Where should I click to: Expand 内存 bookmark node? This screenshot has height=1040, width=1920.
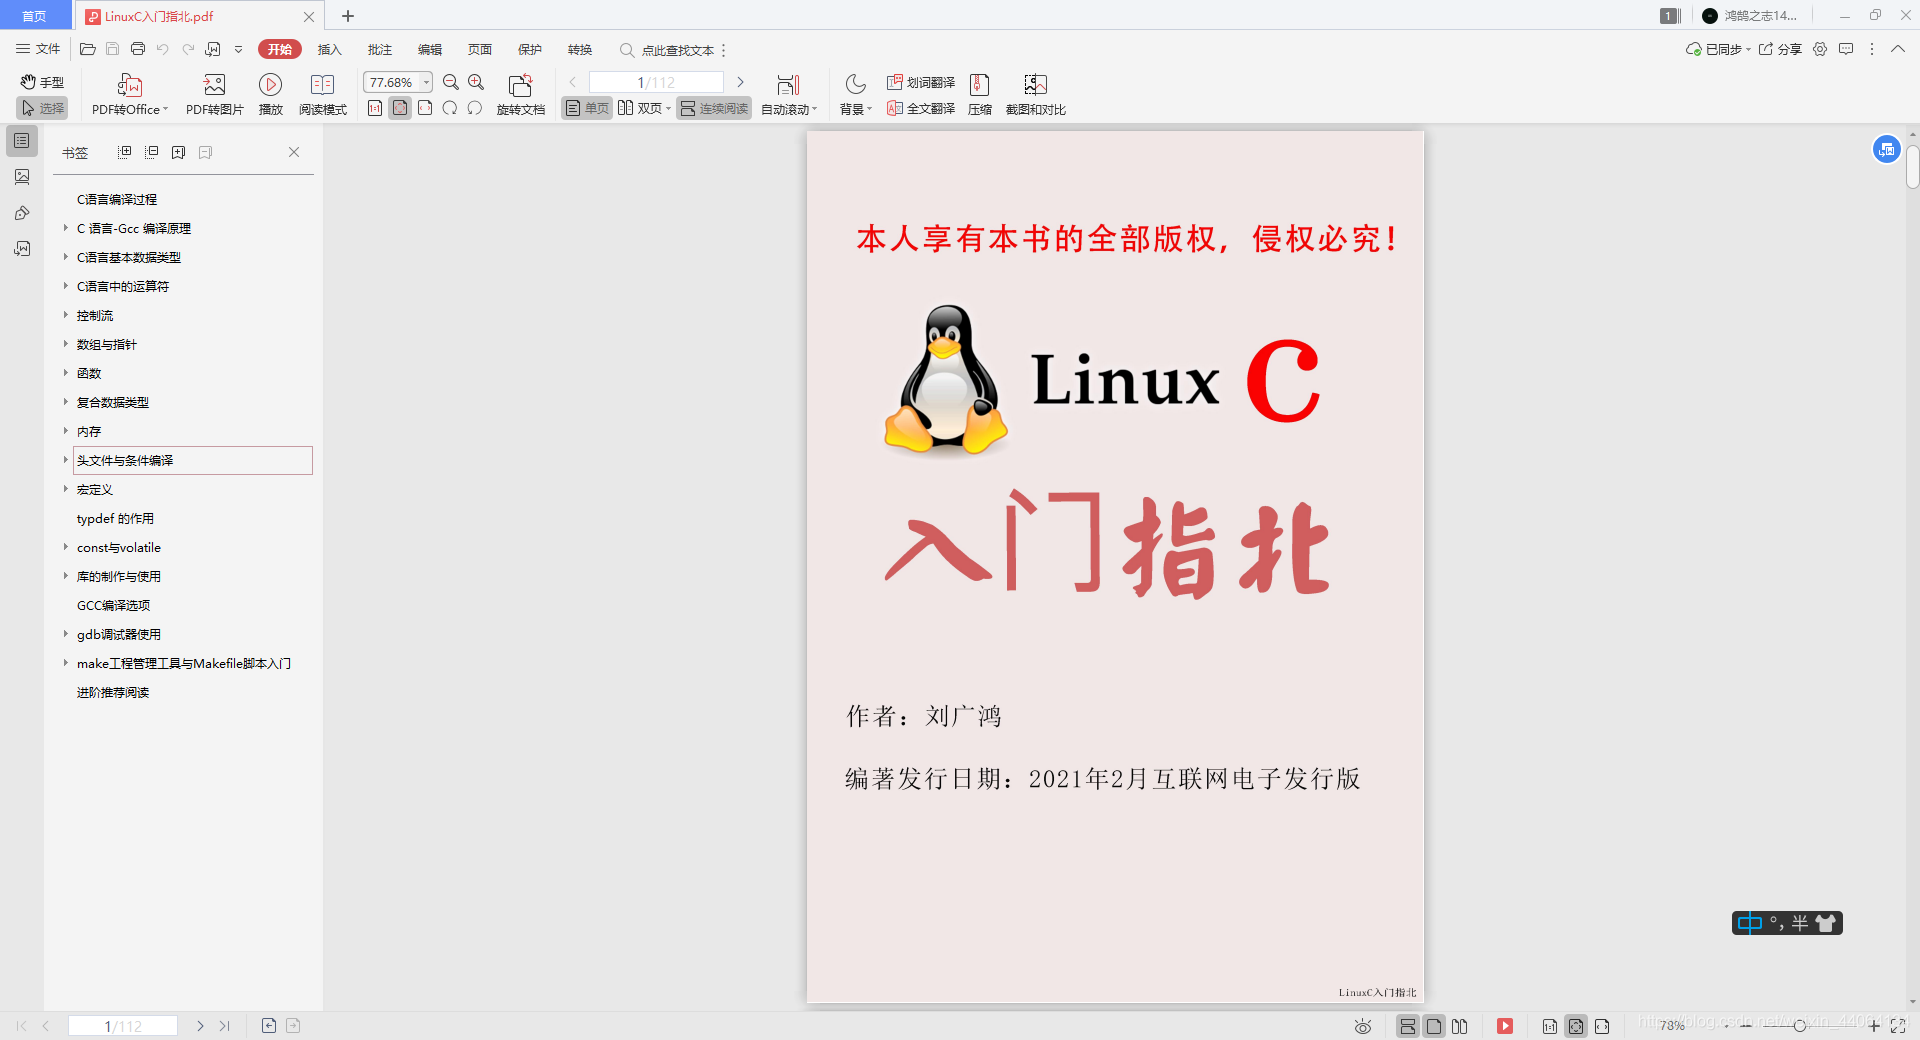coord(66,431)
